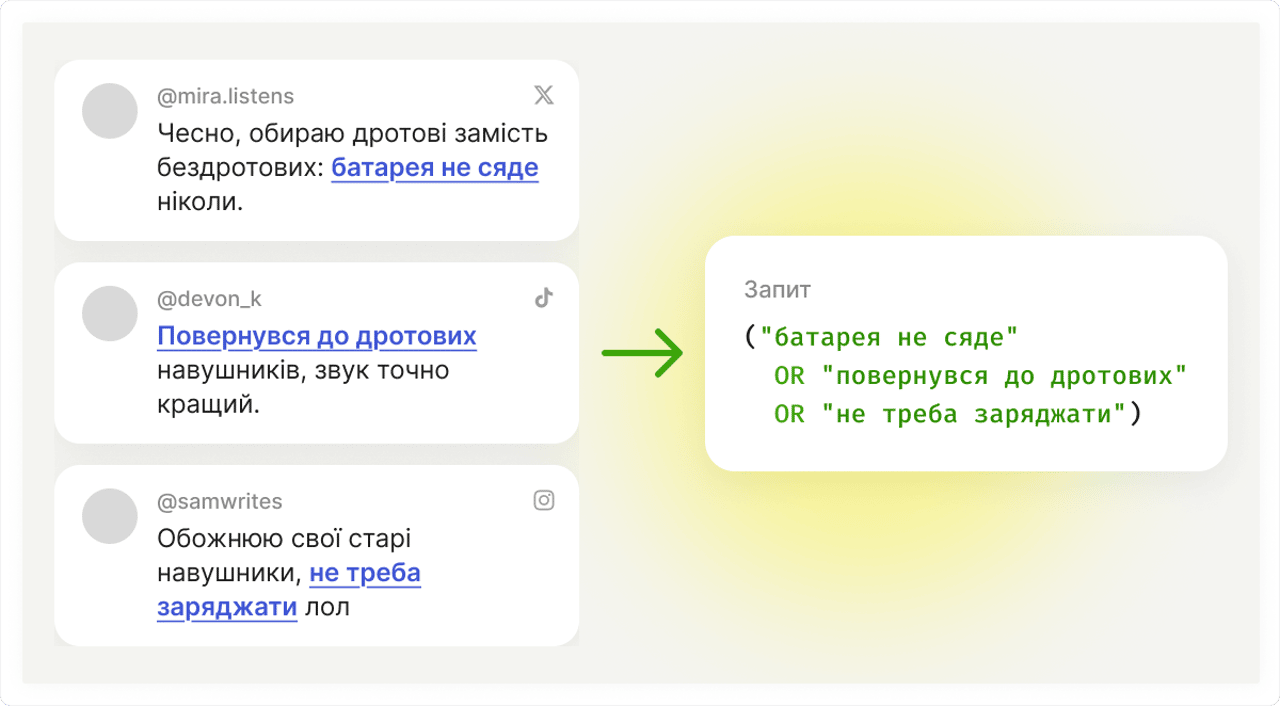Image resolution: width=1280 pixels, height=706 pixels.
Task: Click the query line "батарея не сяде" in green
Action: 889,338
